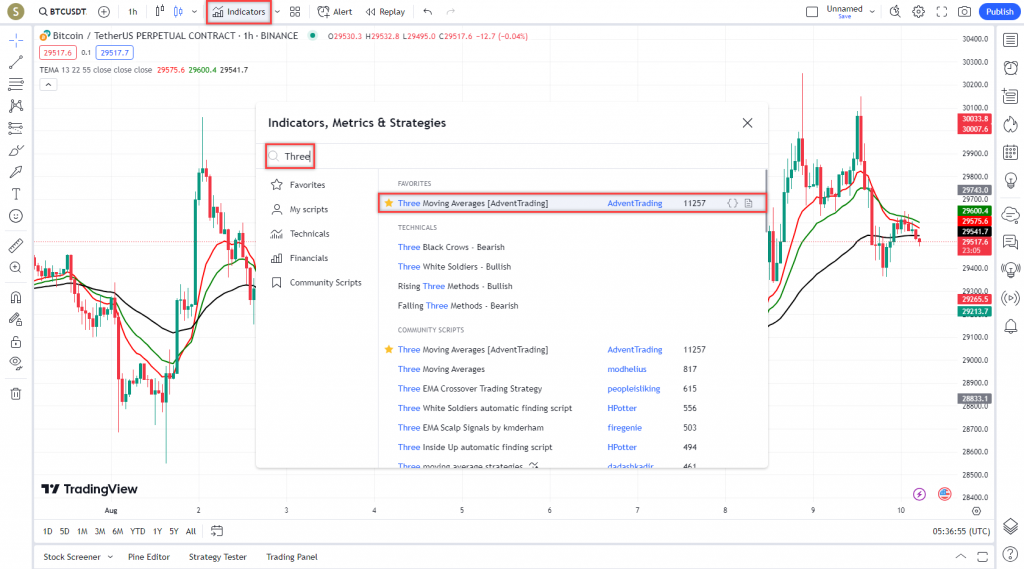Open the pattern drawing tools

(x=16, y=106)
